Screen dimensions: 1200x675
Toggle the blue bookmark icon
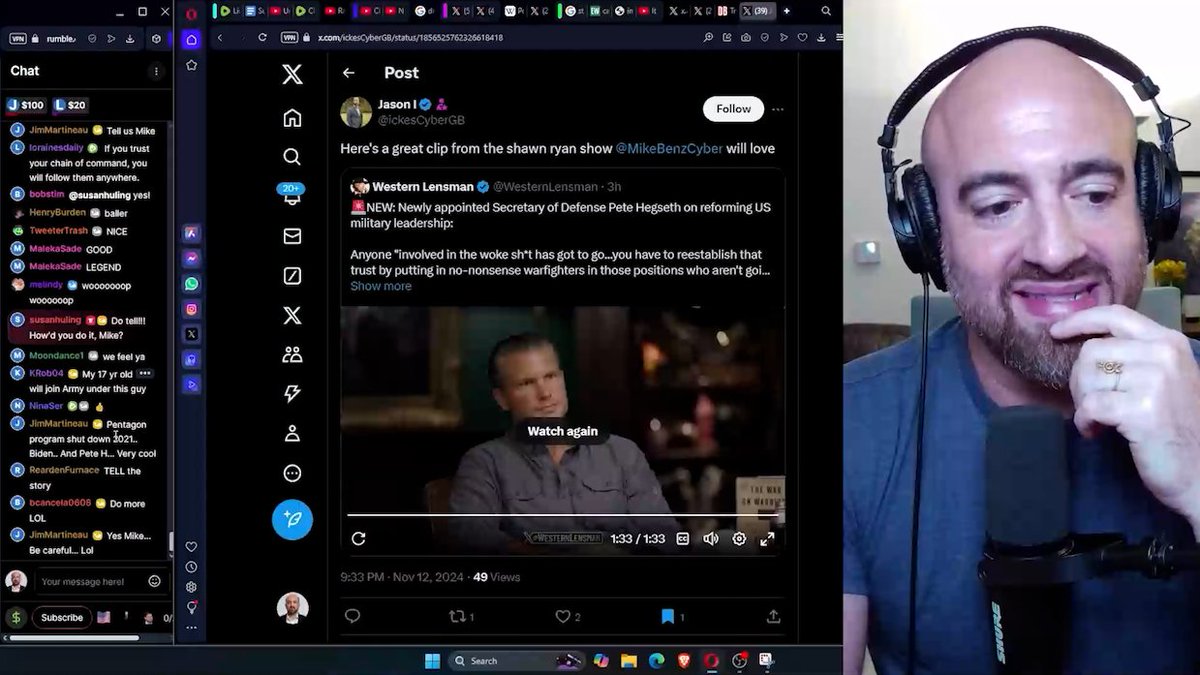[668, 617]
